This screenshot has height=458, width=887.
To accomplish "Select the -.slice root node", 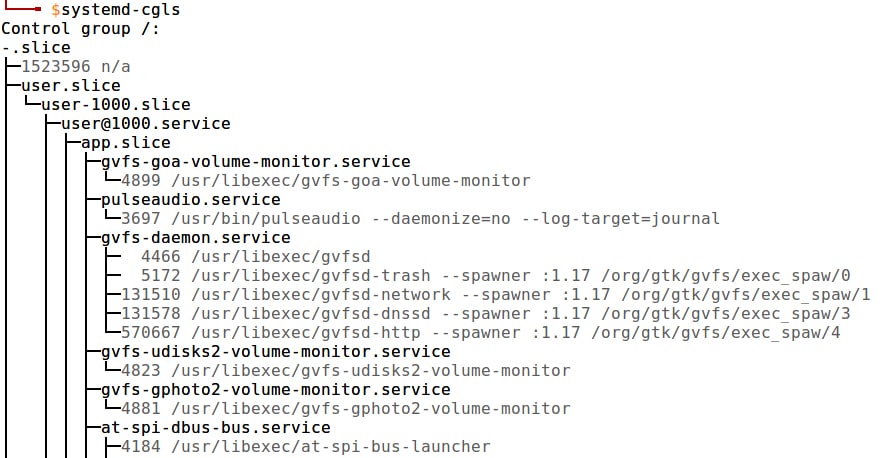I will [x=36, y=47].
